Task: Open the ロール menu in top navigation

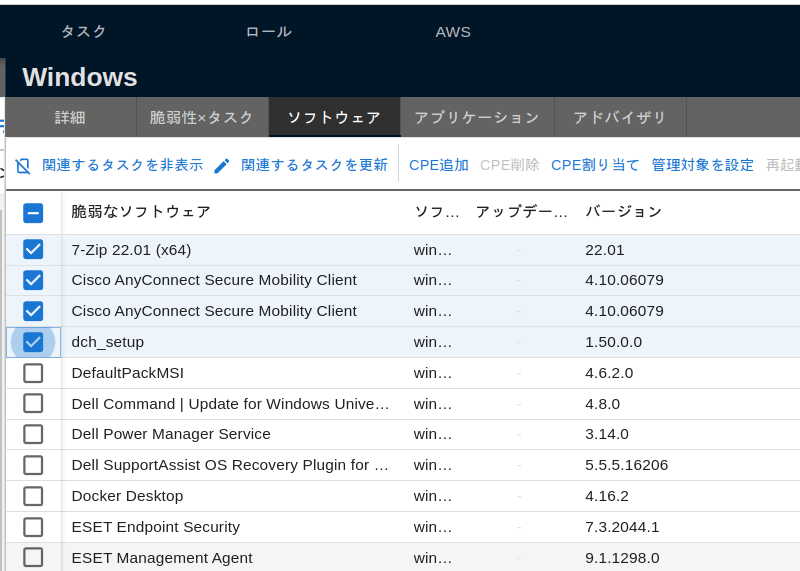Action: [x=269, y=32]
